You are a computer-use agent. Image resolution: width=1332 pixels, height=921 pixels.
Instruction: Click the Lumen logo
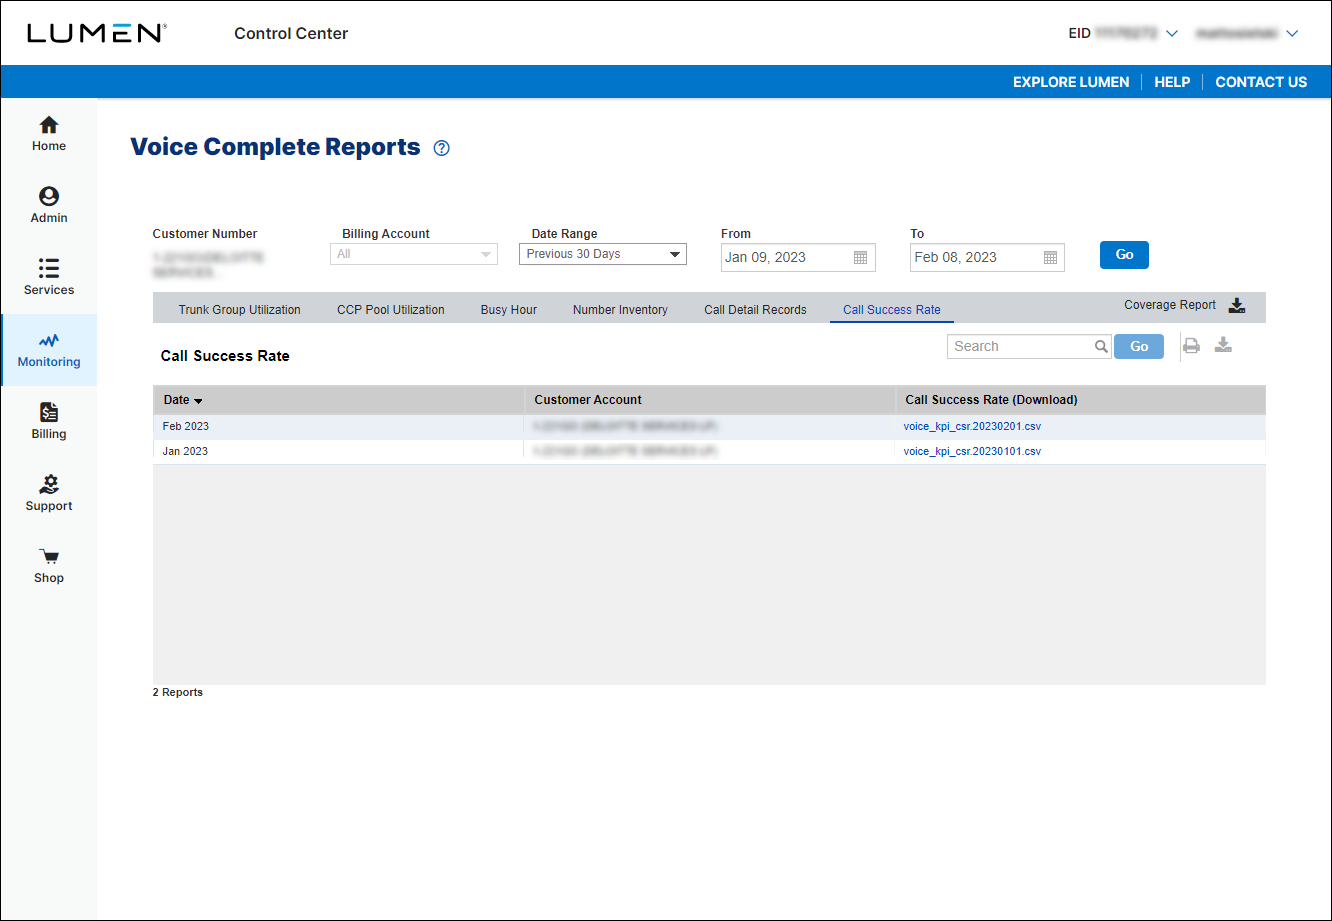[97, 33]
